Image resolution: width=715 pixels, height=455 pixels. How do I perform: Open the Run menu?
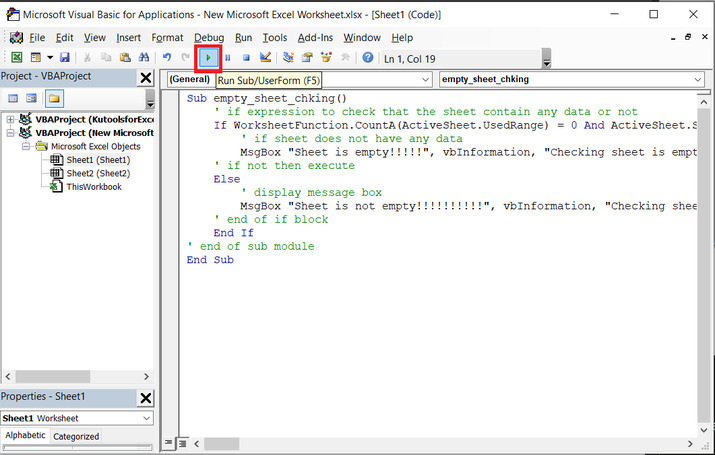[x=244, y=38]
